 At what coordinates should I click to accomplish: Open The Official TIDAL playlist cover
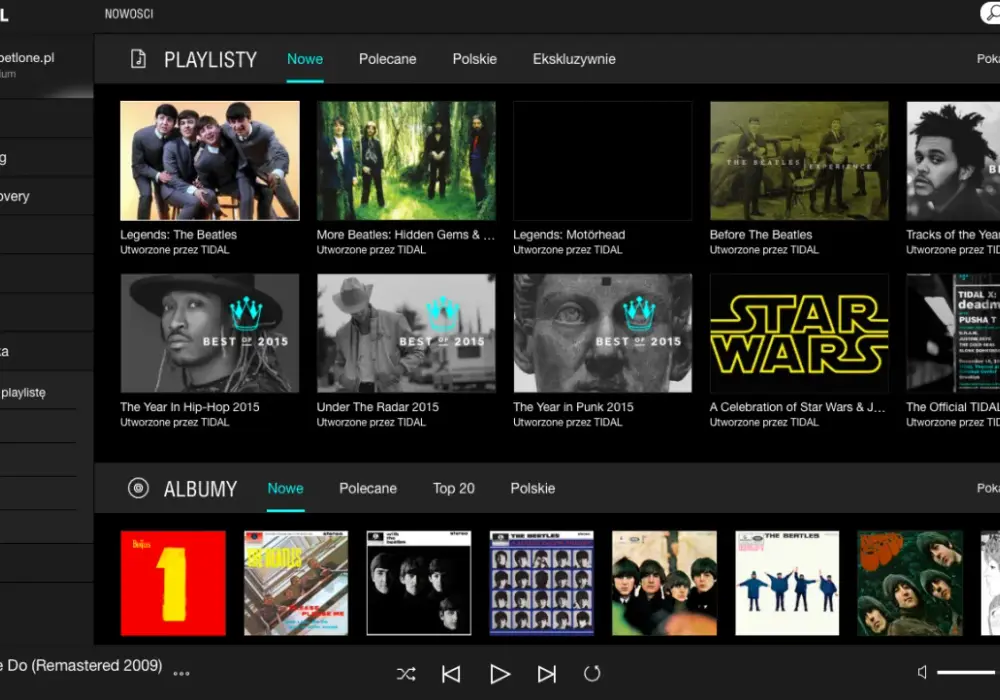(953, 333)
